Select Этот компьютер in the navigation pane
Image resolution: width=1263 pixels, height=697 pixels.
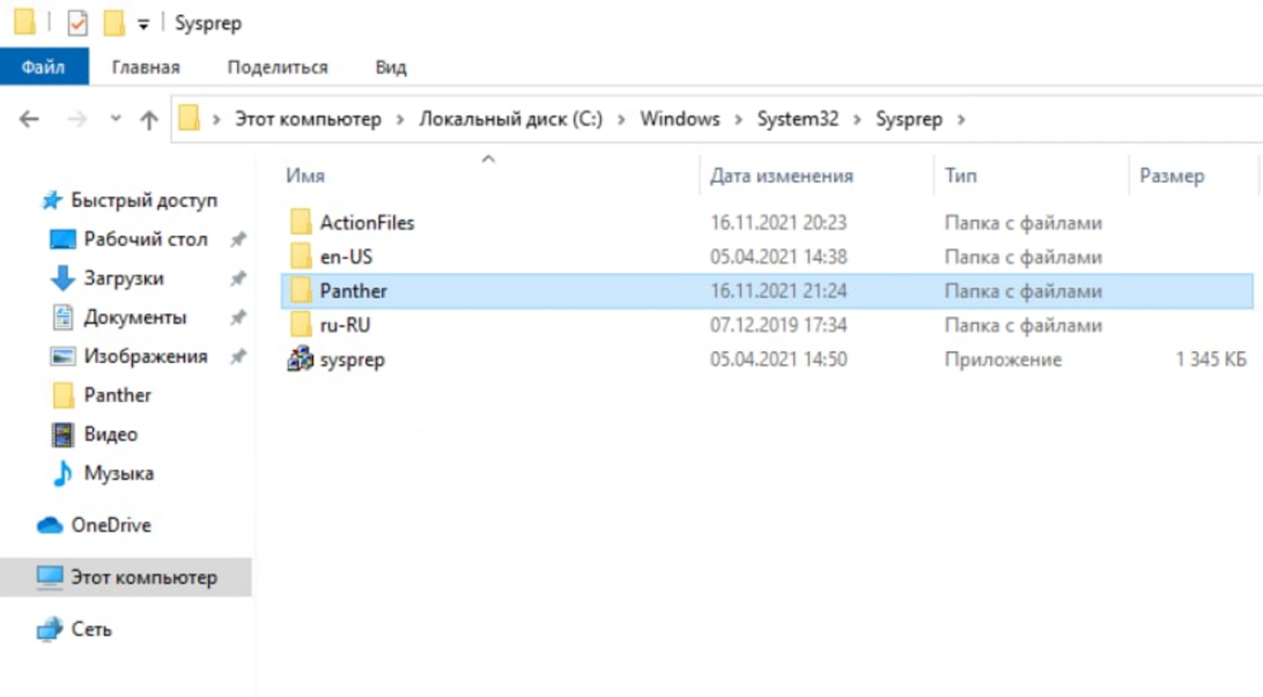(143, 578)
